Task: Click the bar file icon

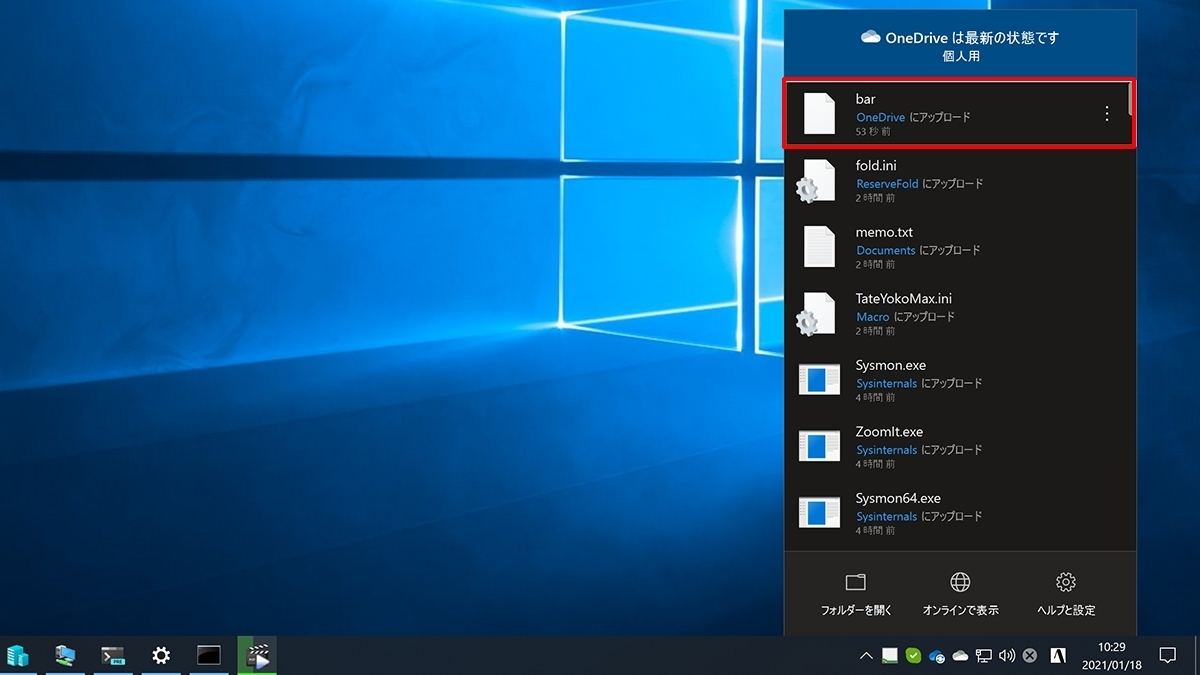Action: 819,114
